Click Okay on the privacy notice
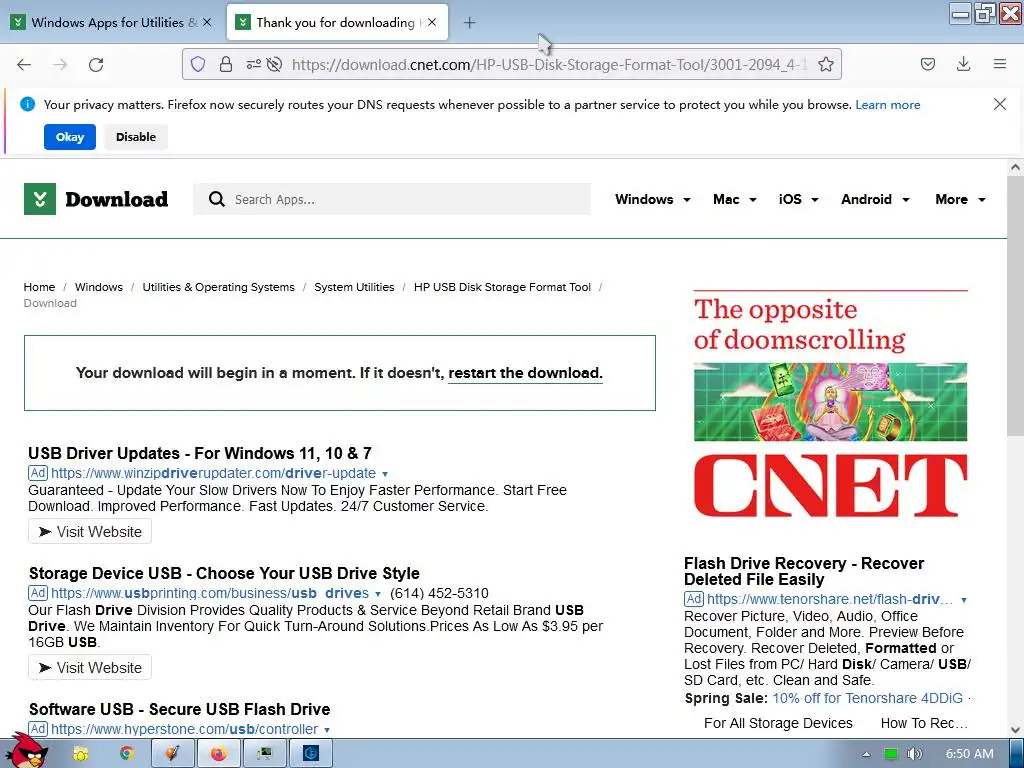 point(70,137)
